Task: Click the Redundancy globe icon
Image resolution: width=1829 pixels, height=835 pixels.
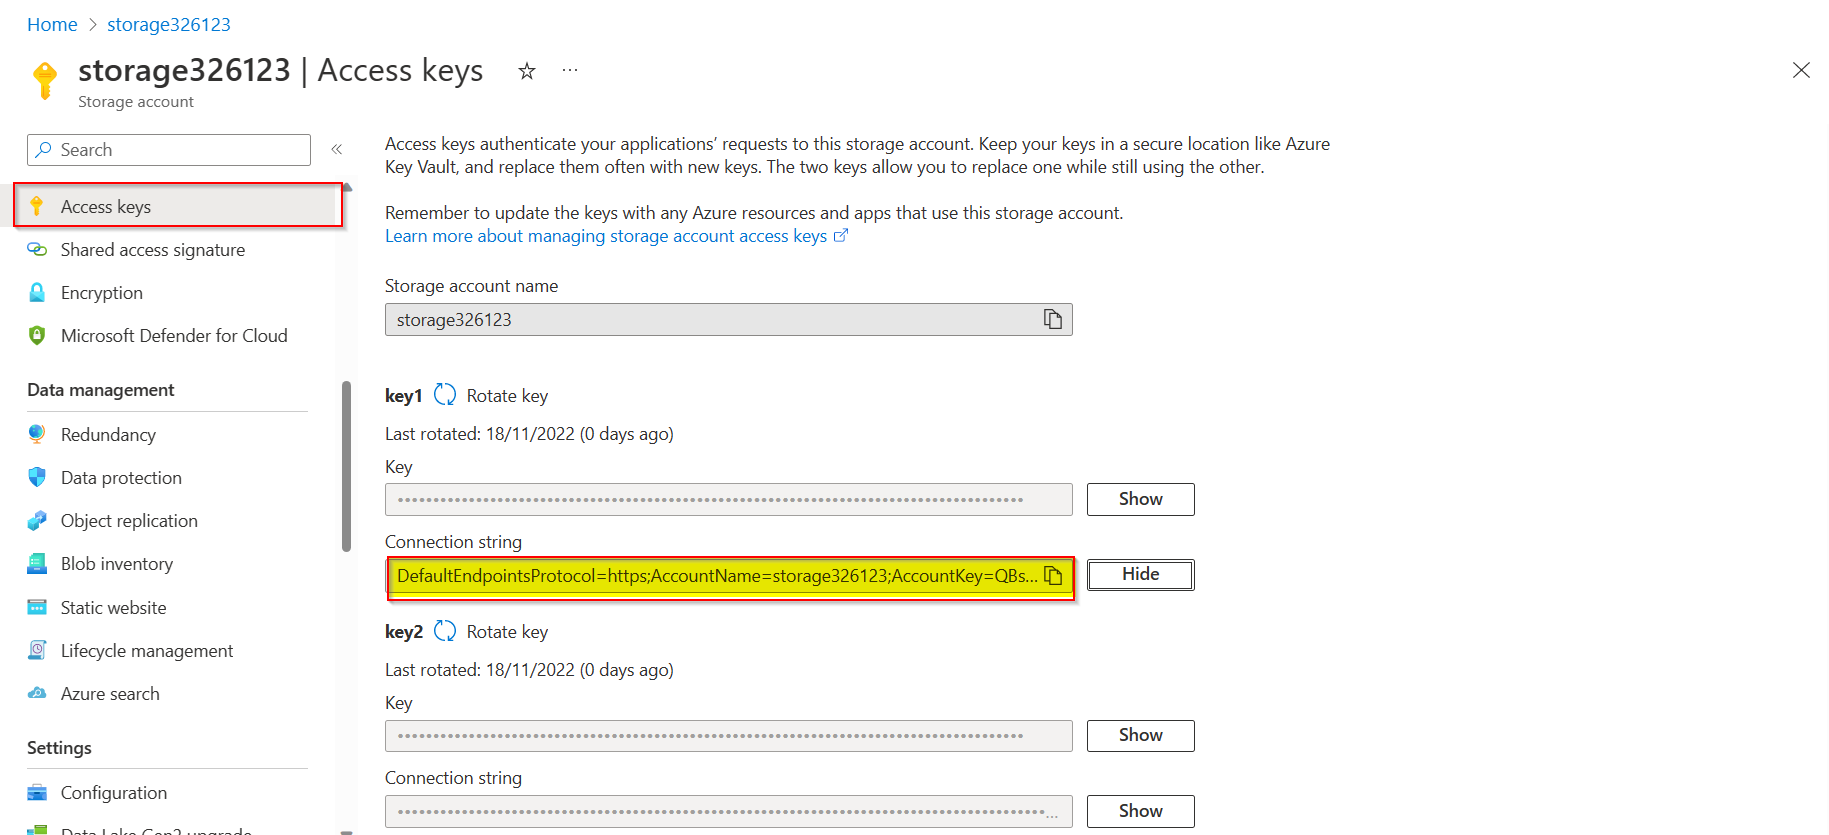Action: click(x=37, y=434)
